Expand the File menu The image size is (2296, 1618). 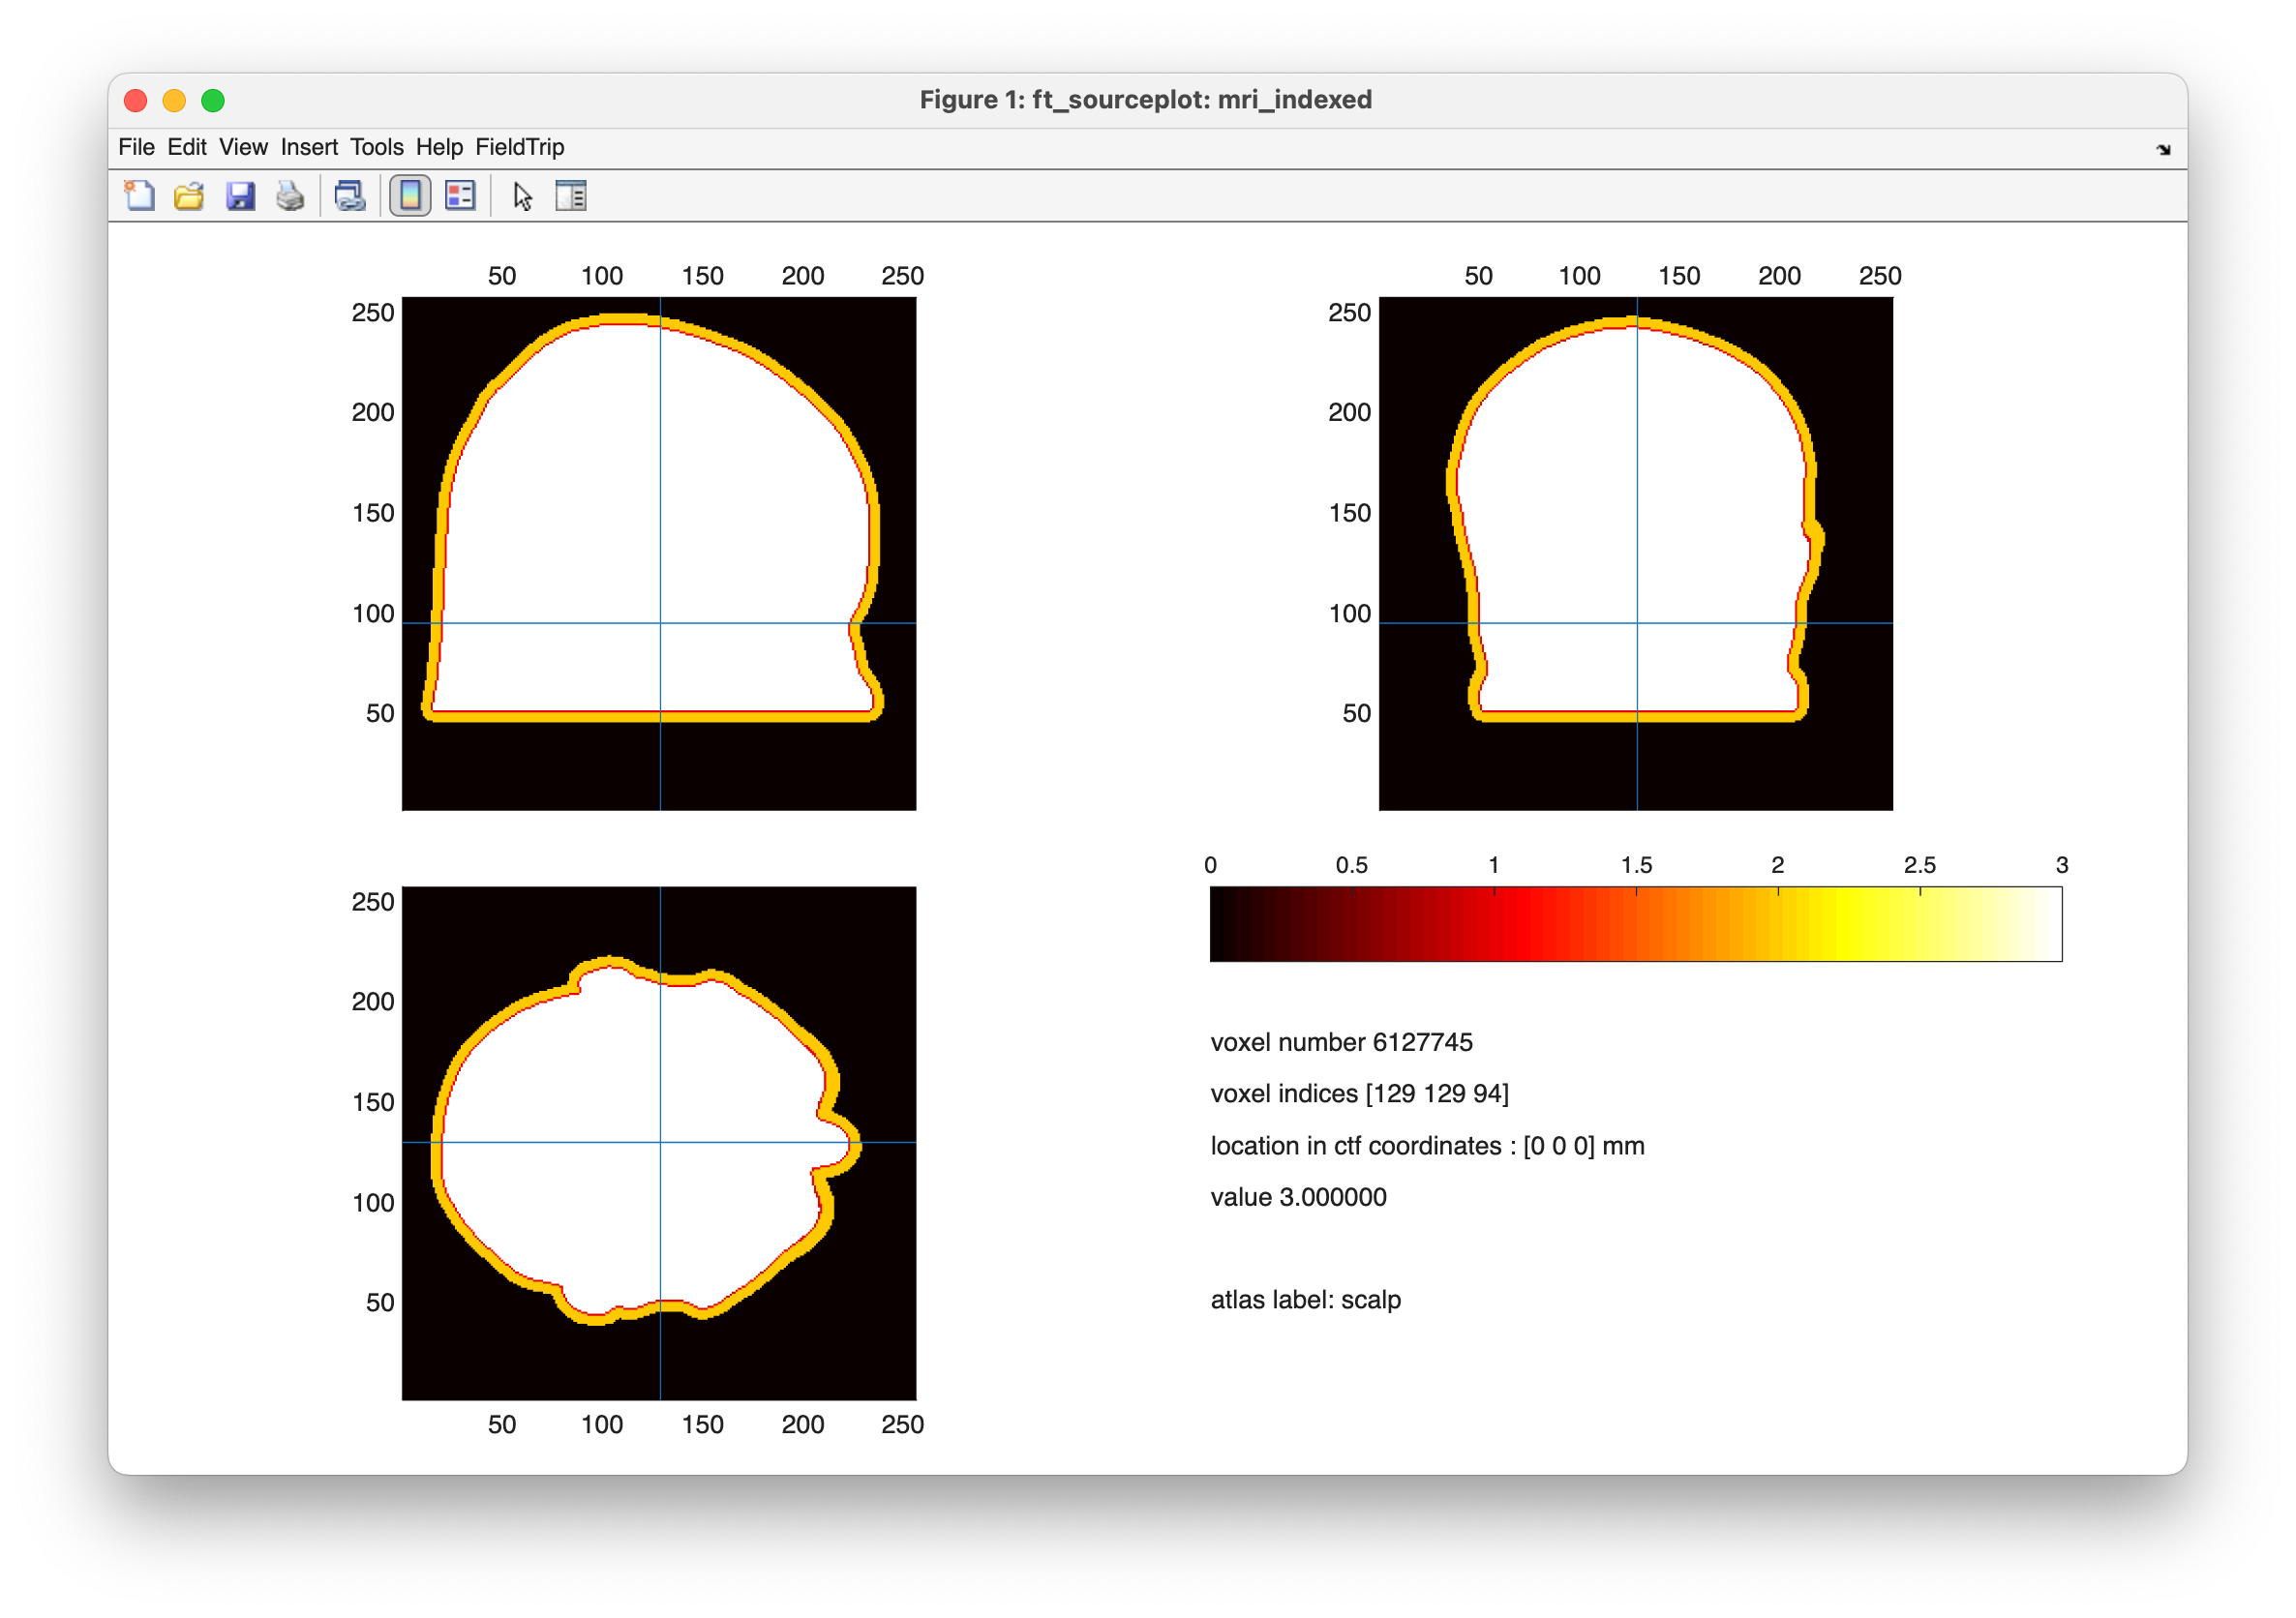[x=136, y=147]
